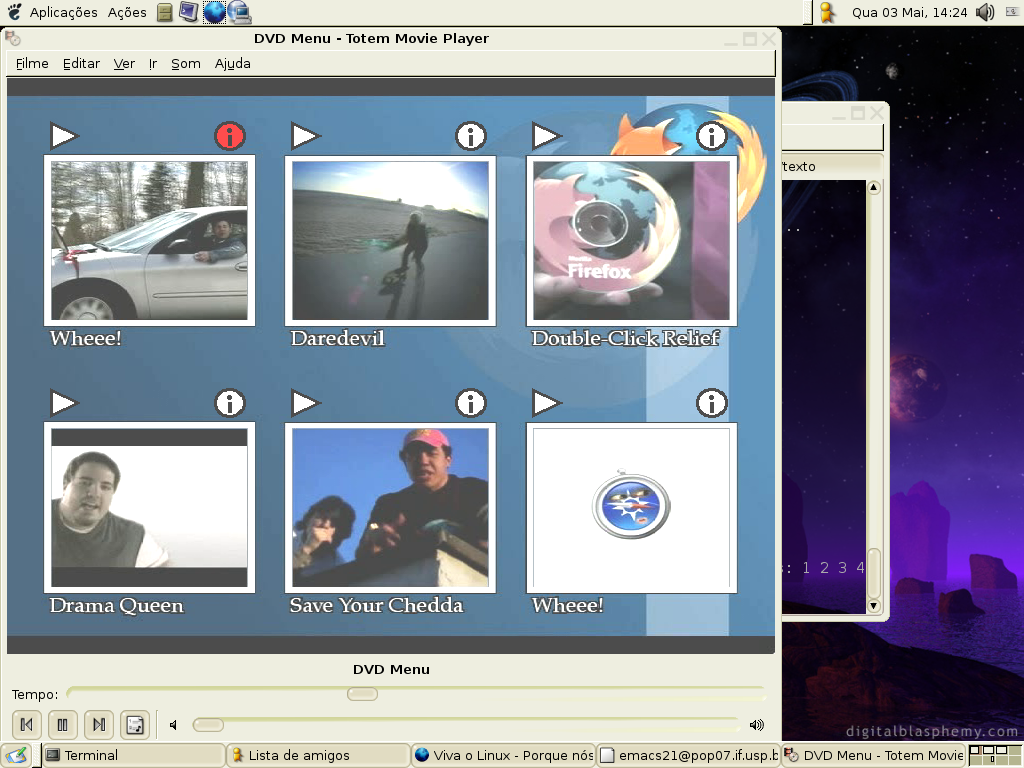Open the Ações panel menu
The height and width of the screenshot is (768, 1024).
(127, 12)
